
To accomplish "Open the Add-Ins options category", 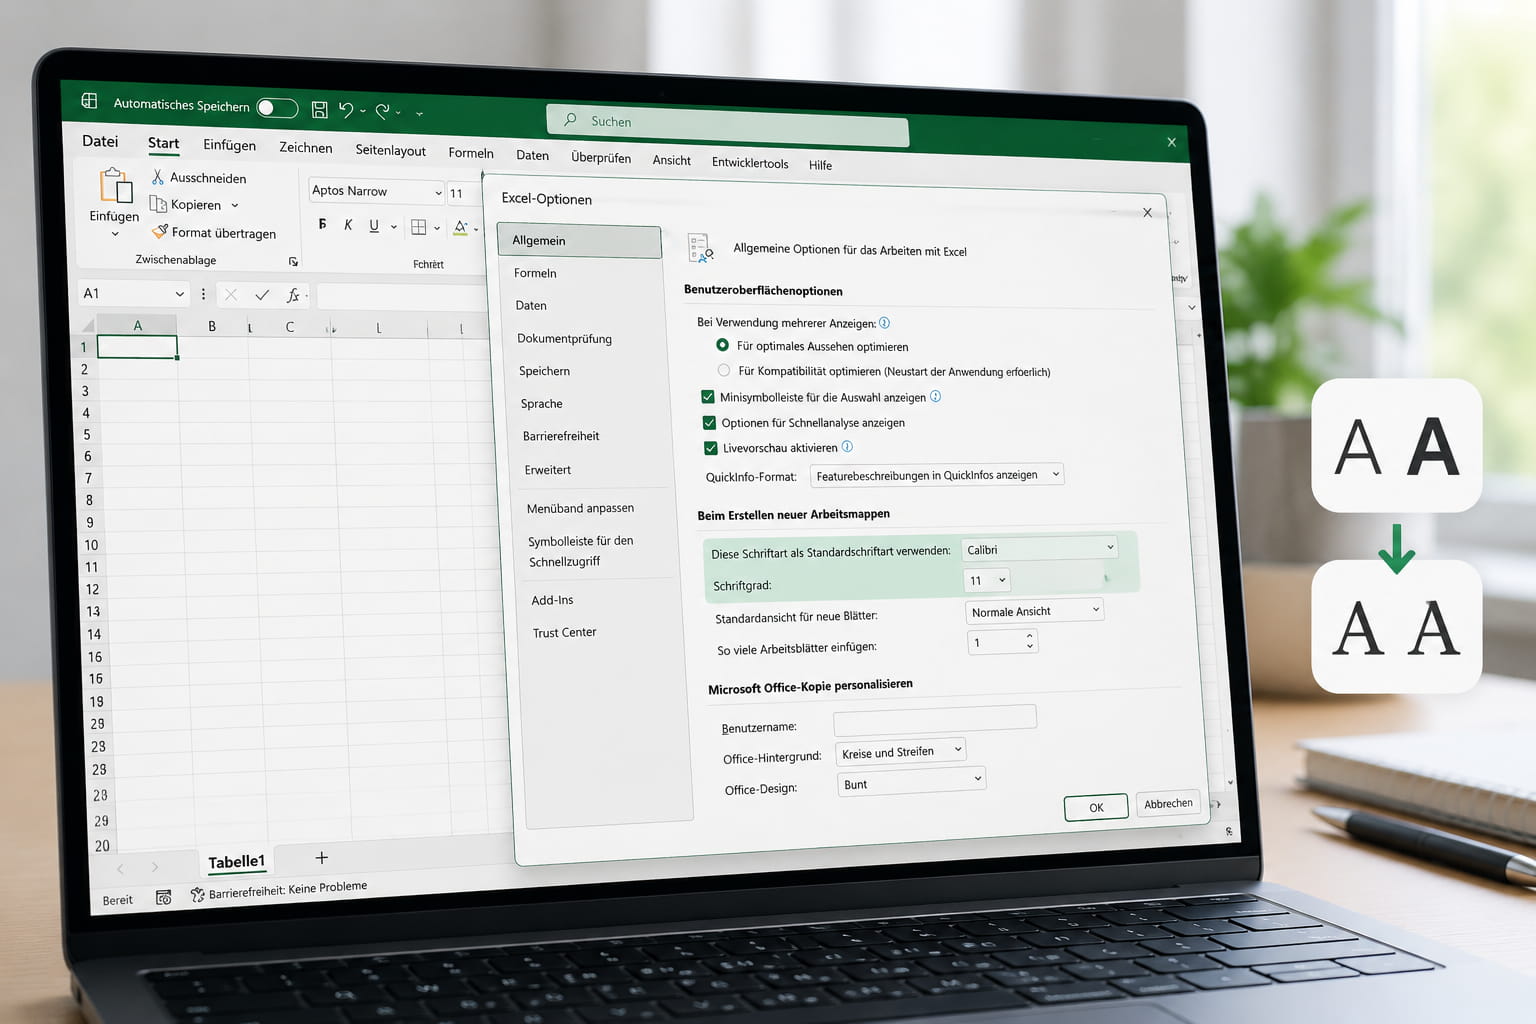I will coord(552,600).
